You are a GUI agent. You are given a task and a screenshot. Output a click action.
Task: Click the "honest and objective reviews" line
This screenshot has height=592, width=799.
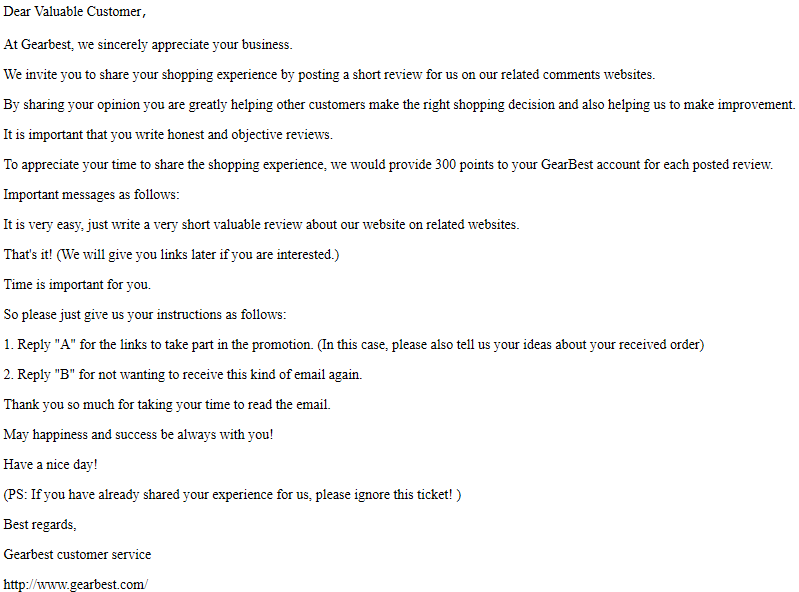tap(168, 135)
